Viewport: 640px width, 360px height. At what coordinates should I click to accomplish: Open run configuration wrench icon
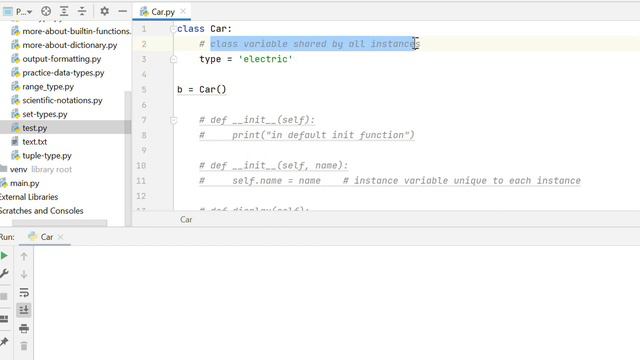[x=4, y=273]
